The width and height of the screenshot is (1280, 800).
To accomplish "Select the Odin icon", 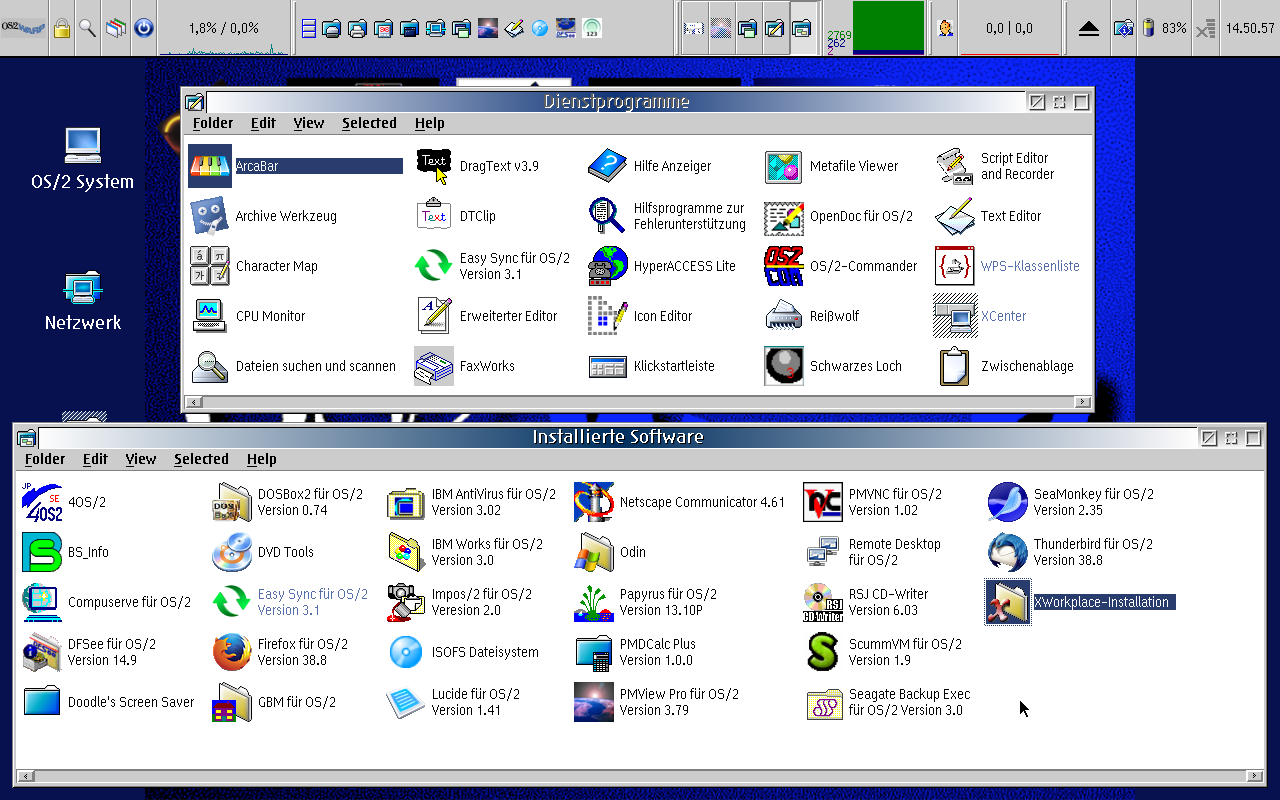I will tap(594, 552).
